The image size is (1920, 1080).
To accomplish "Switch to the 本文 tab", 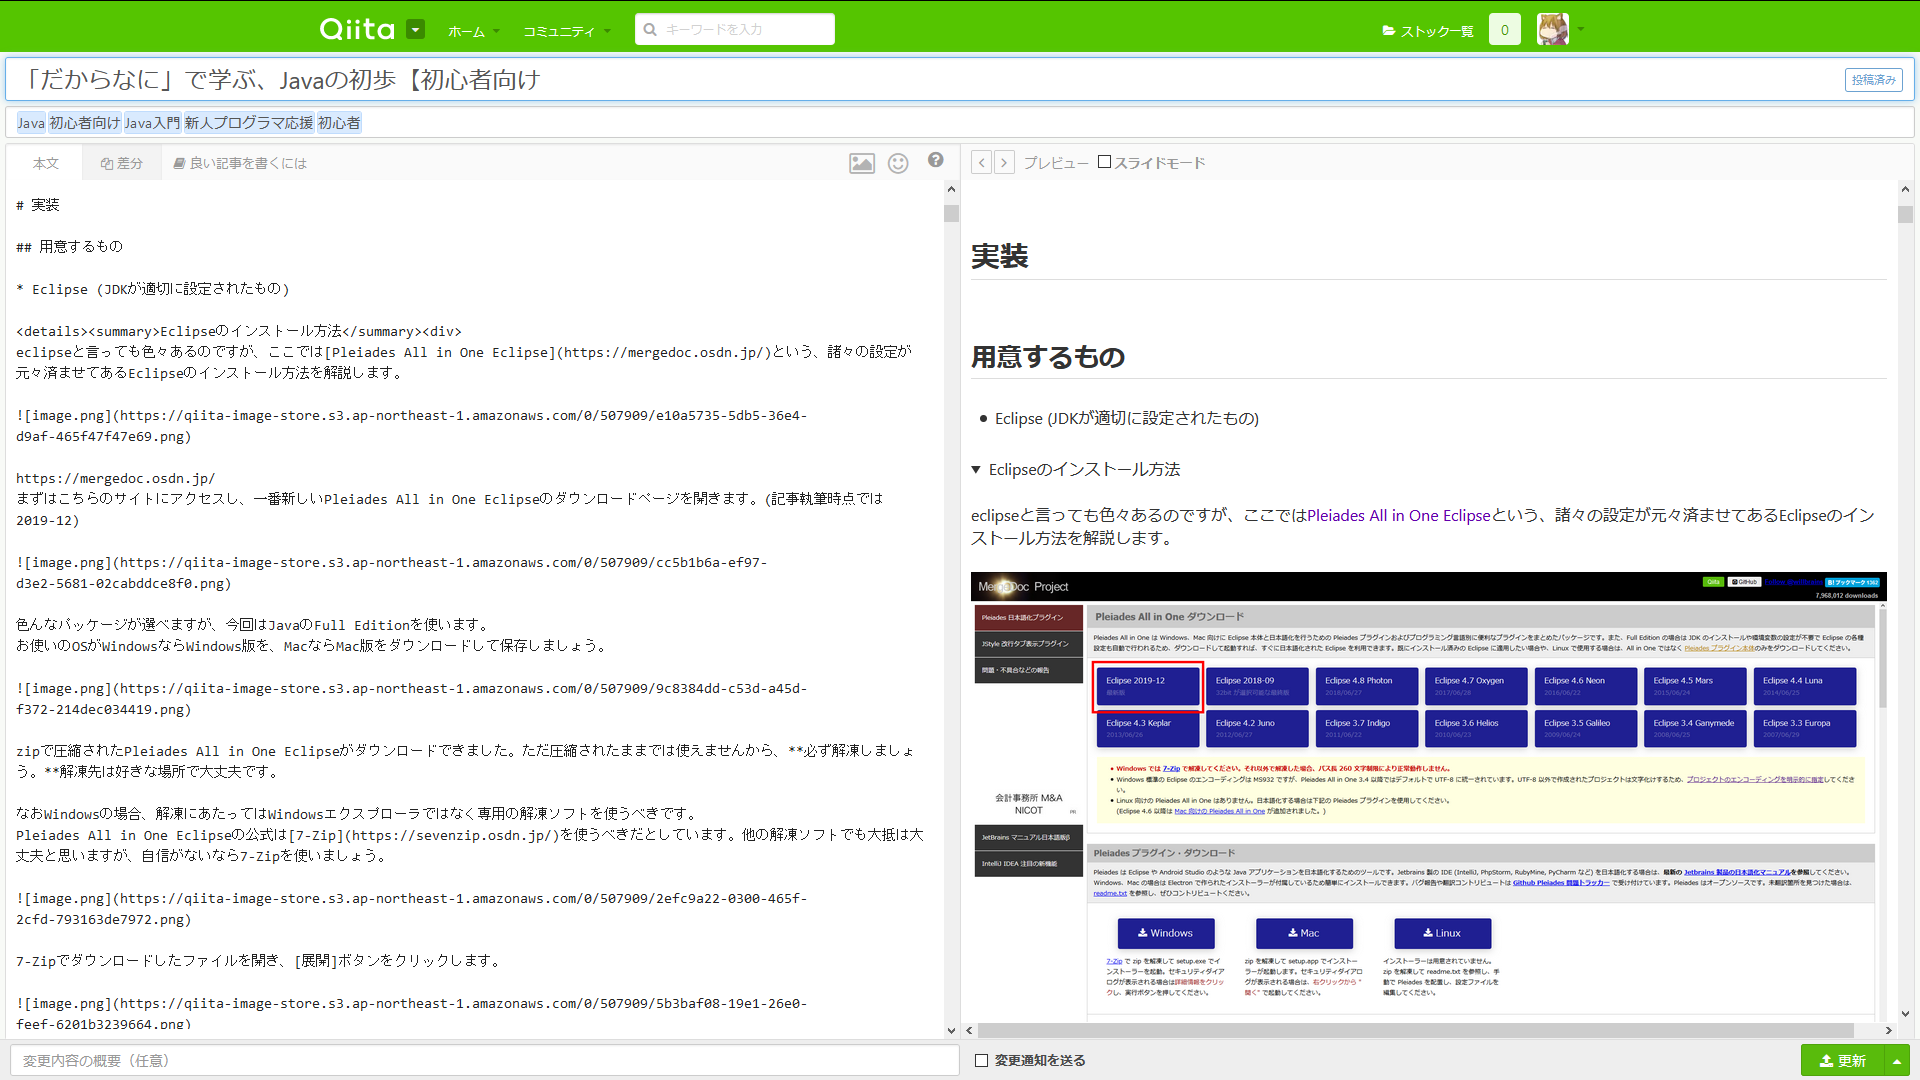I will (x=45, y=163).
